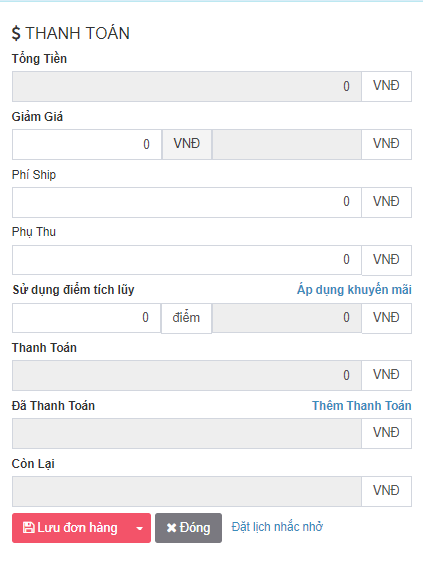Click the save icon on Lưu đơn hàng
423x571 pixels.
(29, 528)
